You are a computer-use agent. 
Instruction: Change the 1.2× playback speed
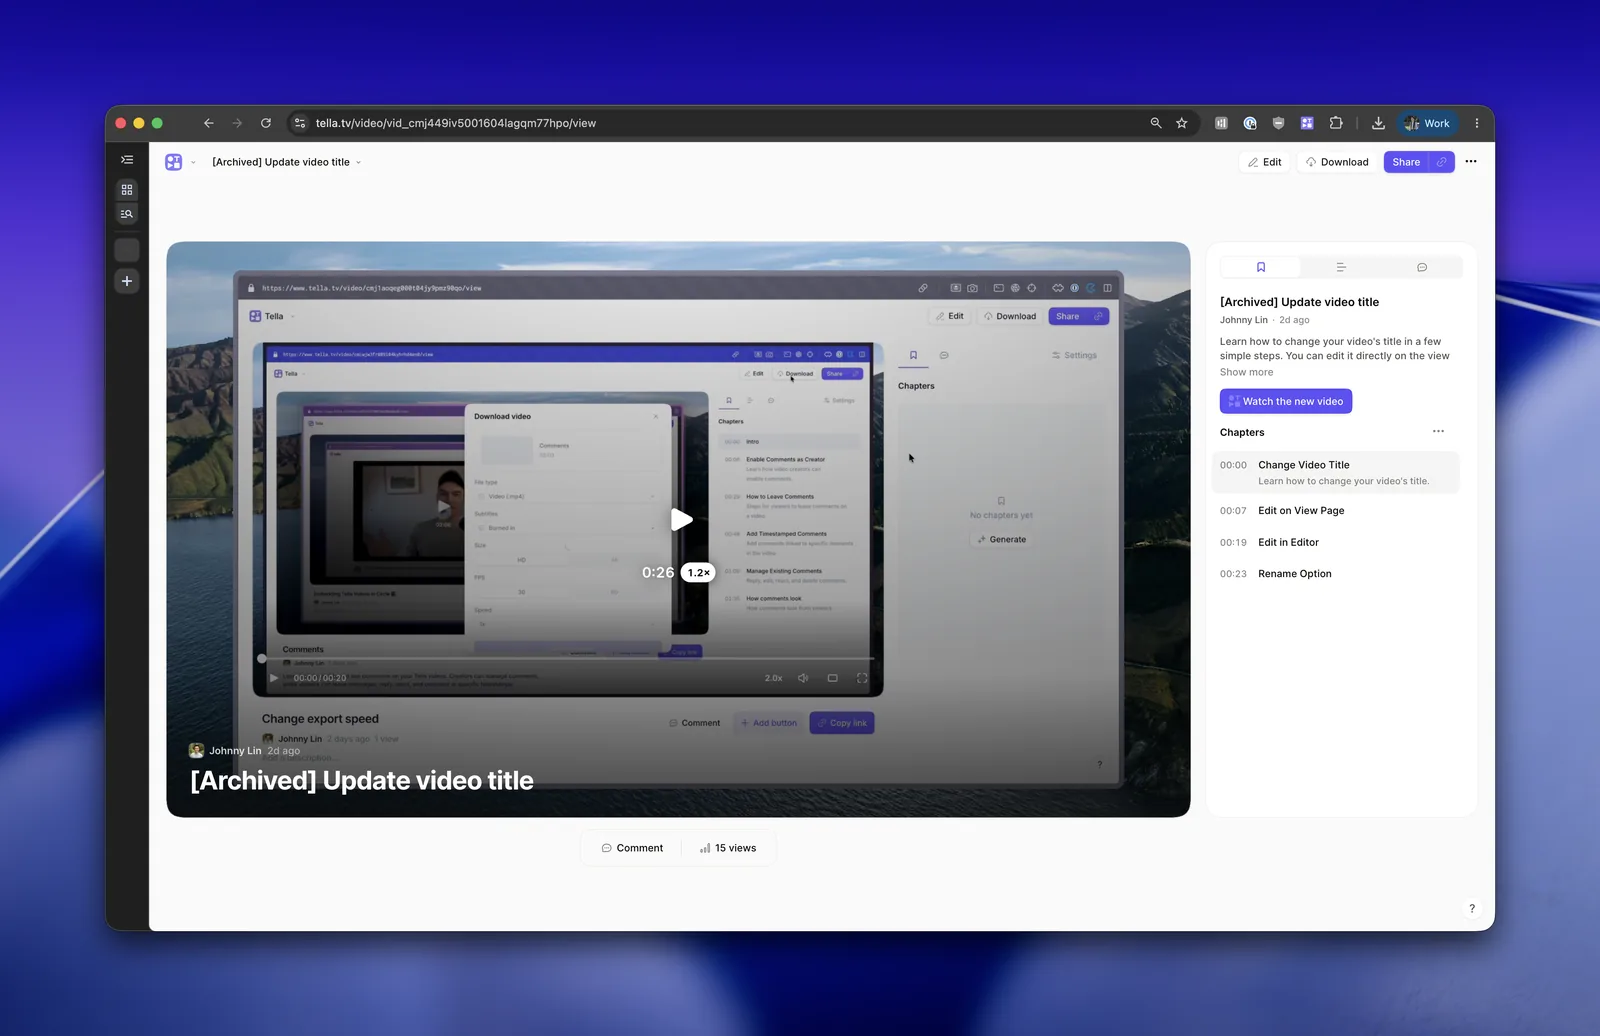click(698, 573)
